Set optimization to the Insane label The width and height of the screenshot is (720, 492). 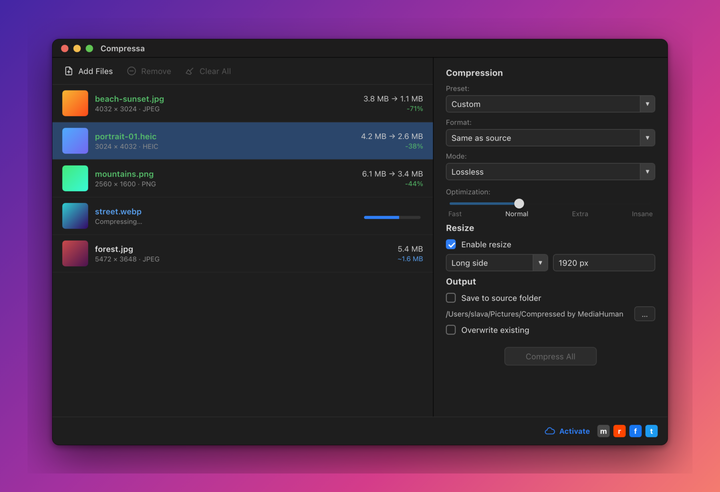click(642, 214)
